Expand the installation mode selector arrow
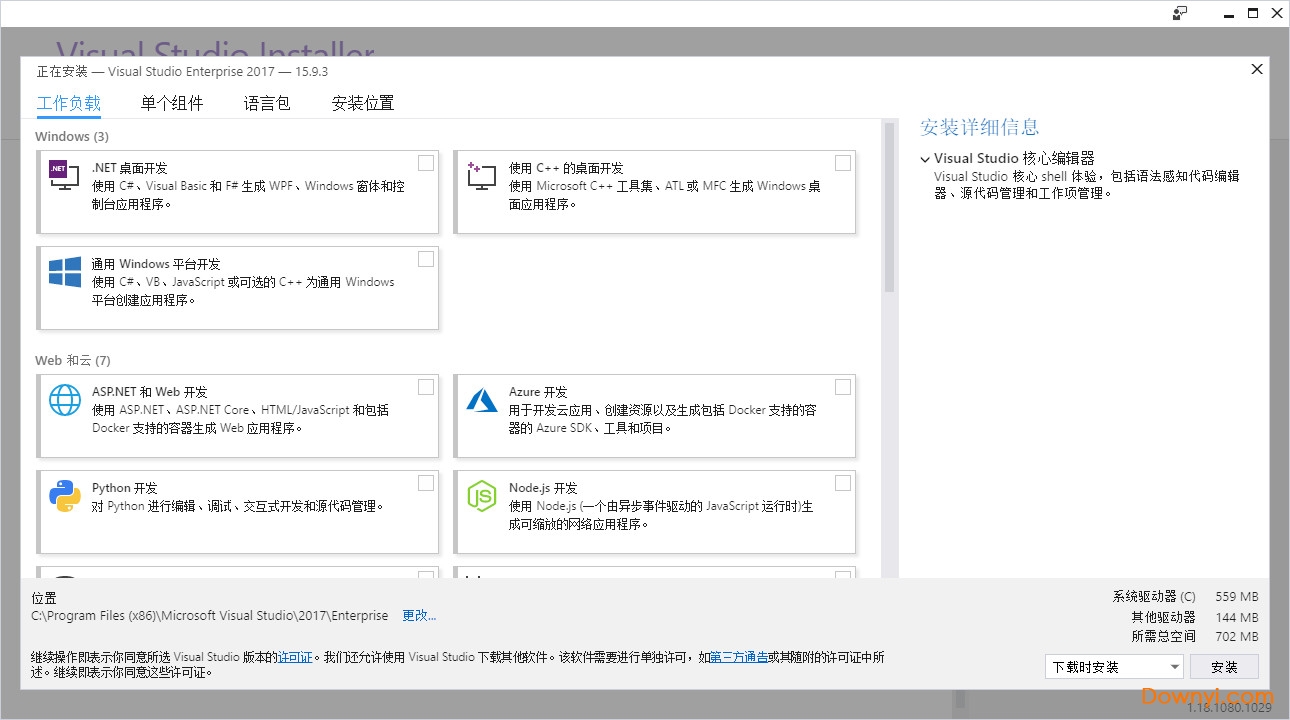 [x=1175, y=666]
